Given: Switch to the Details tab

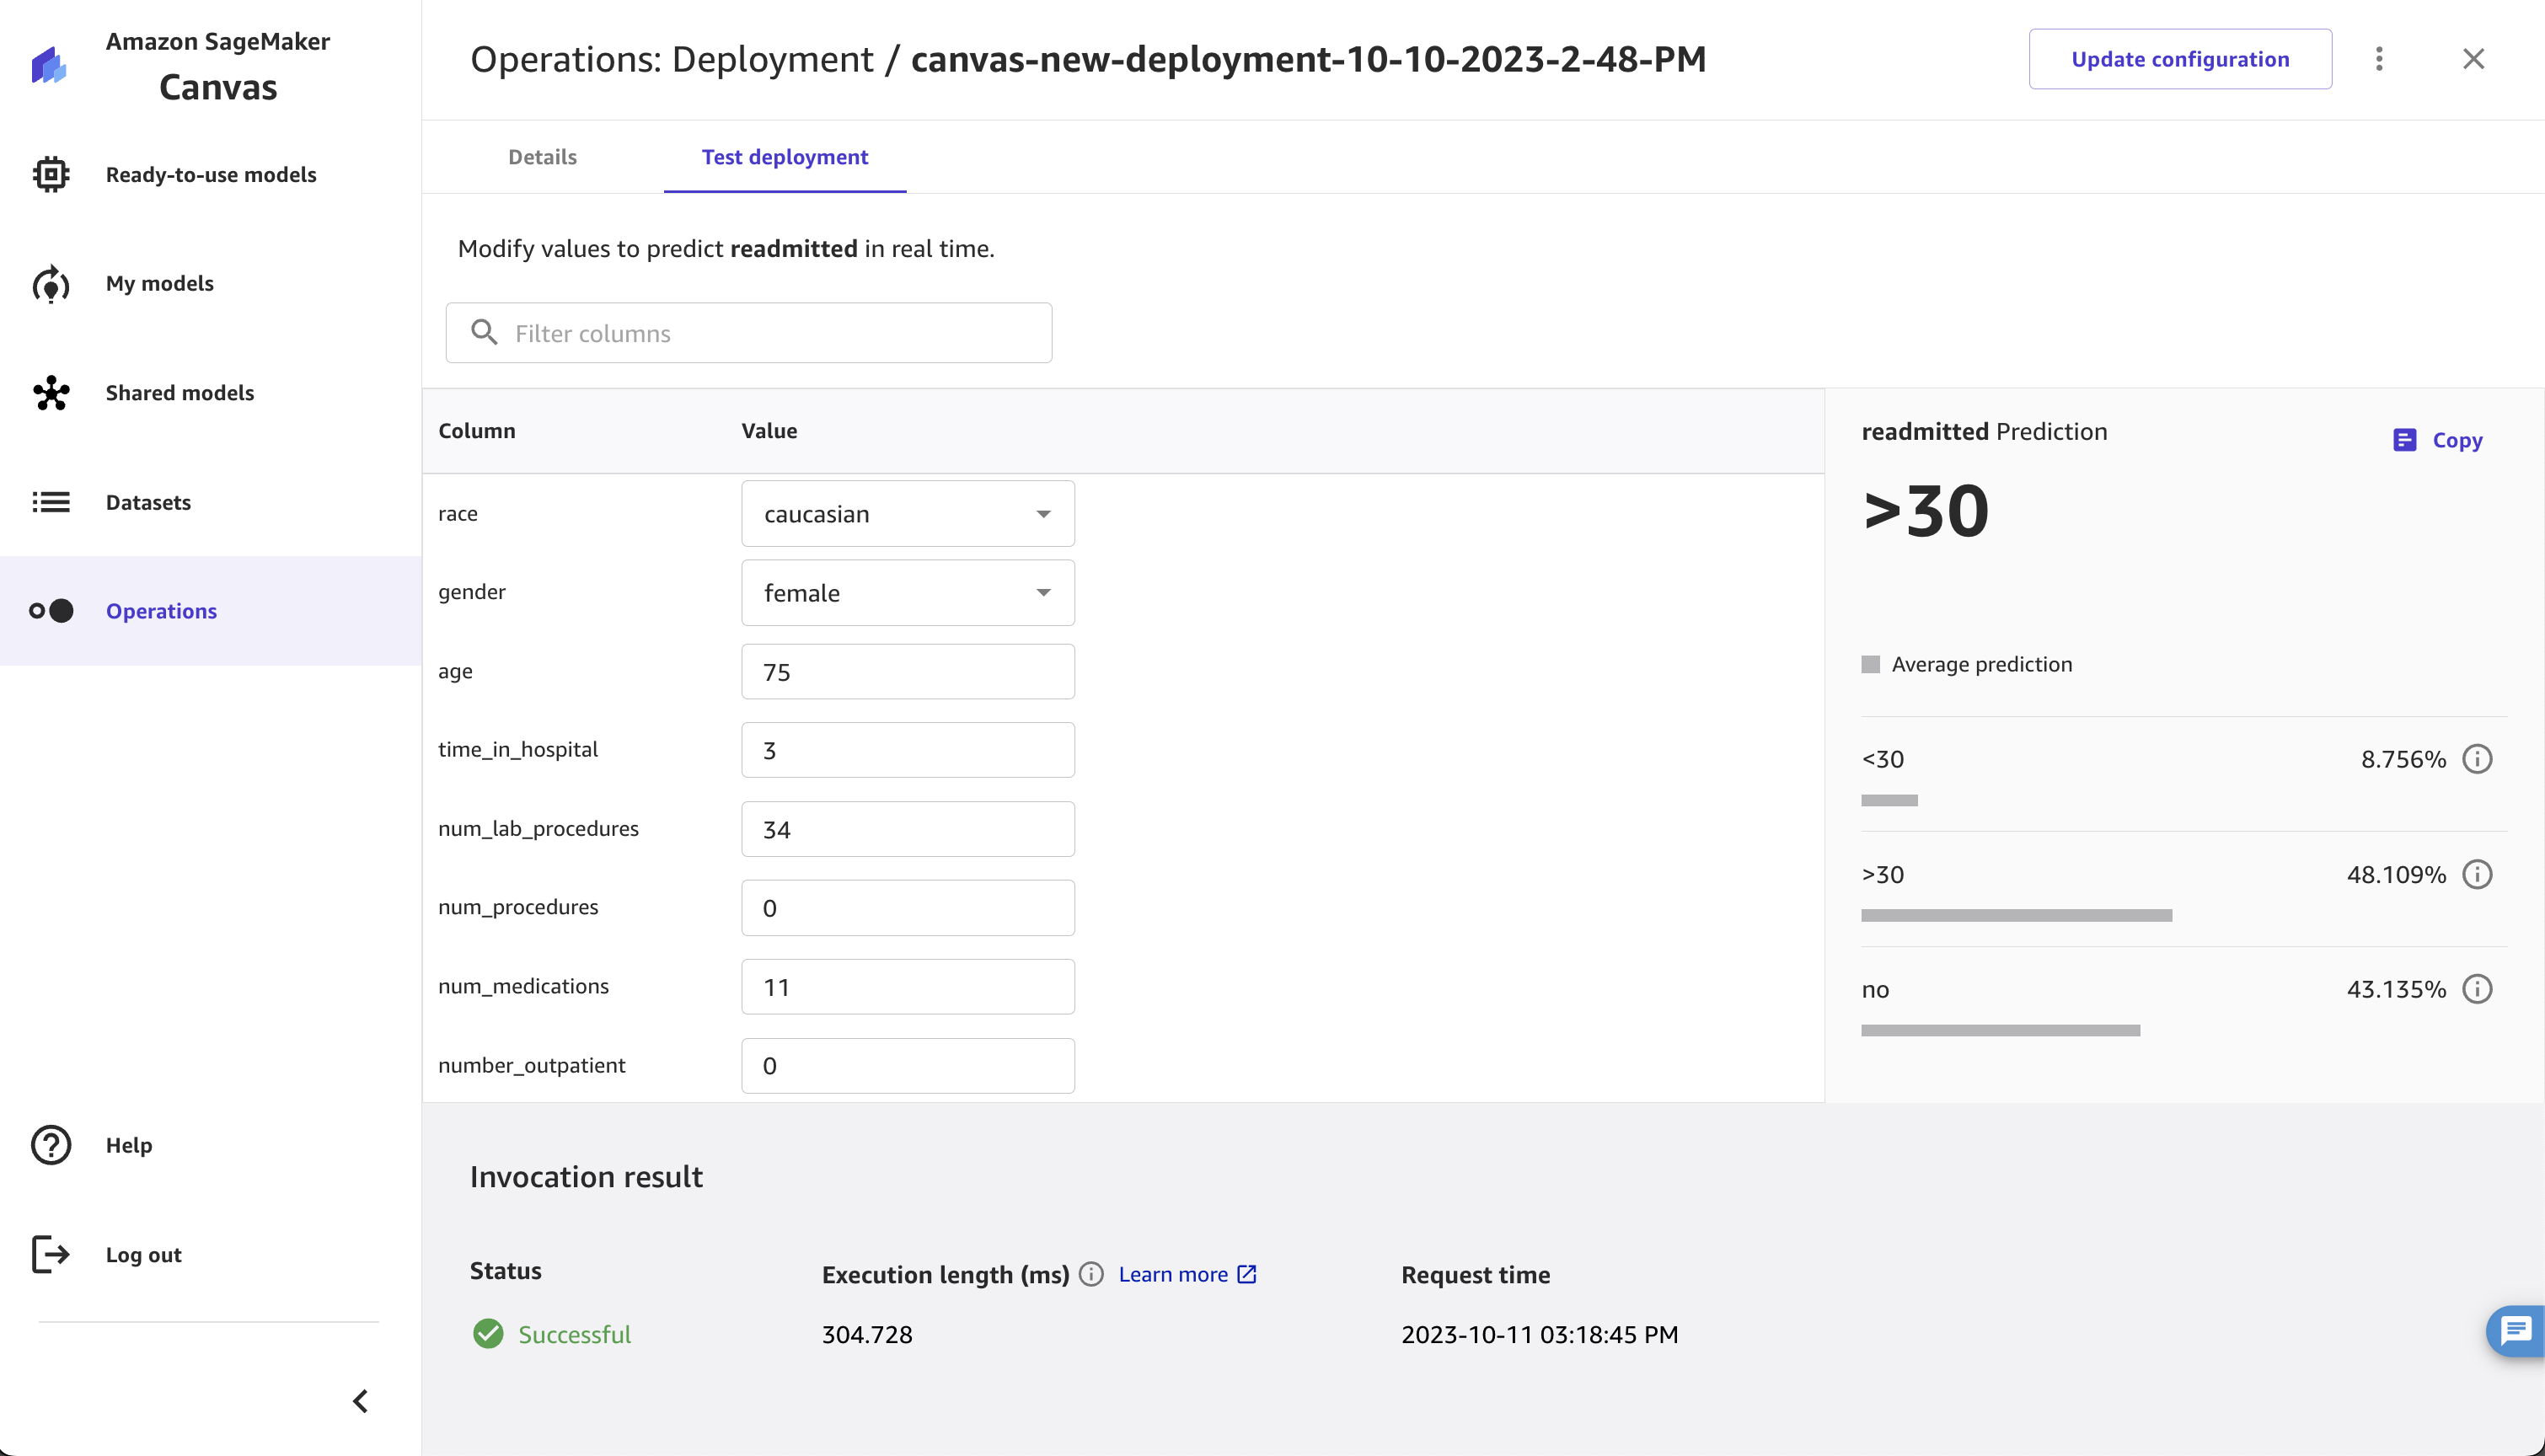Looking at the screenshot, I should [x=544, y=158].
